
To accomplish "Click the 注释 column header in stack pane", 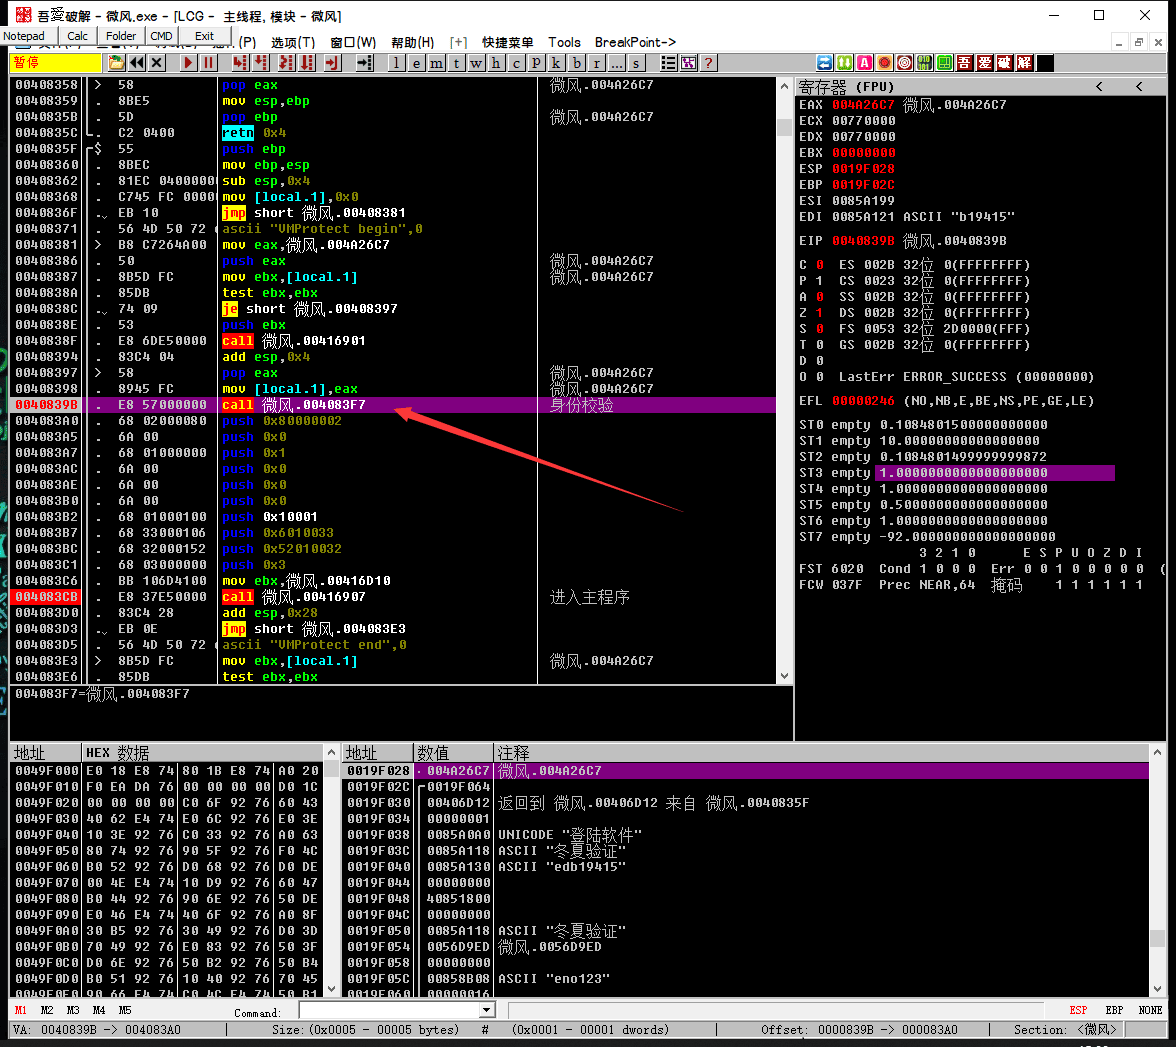I will point(821,752).
